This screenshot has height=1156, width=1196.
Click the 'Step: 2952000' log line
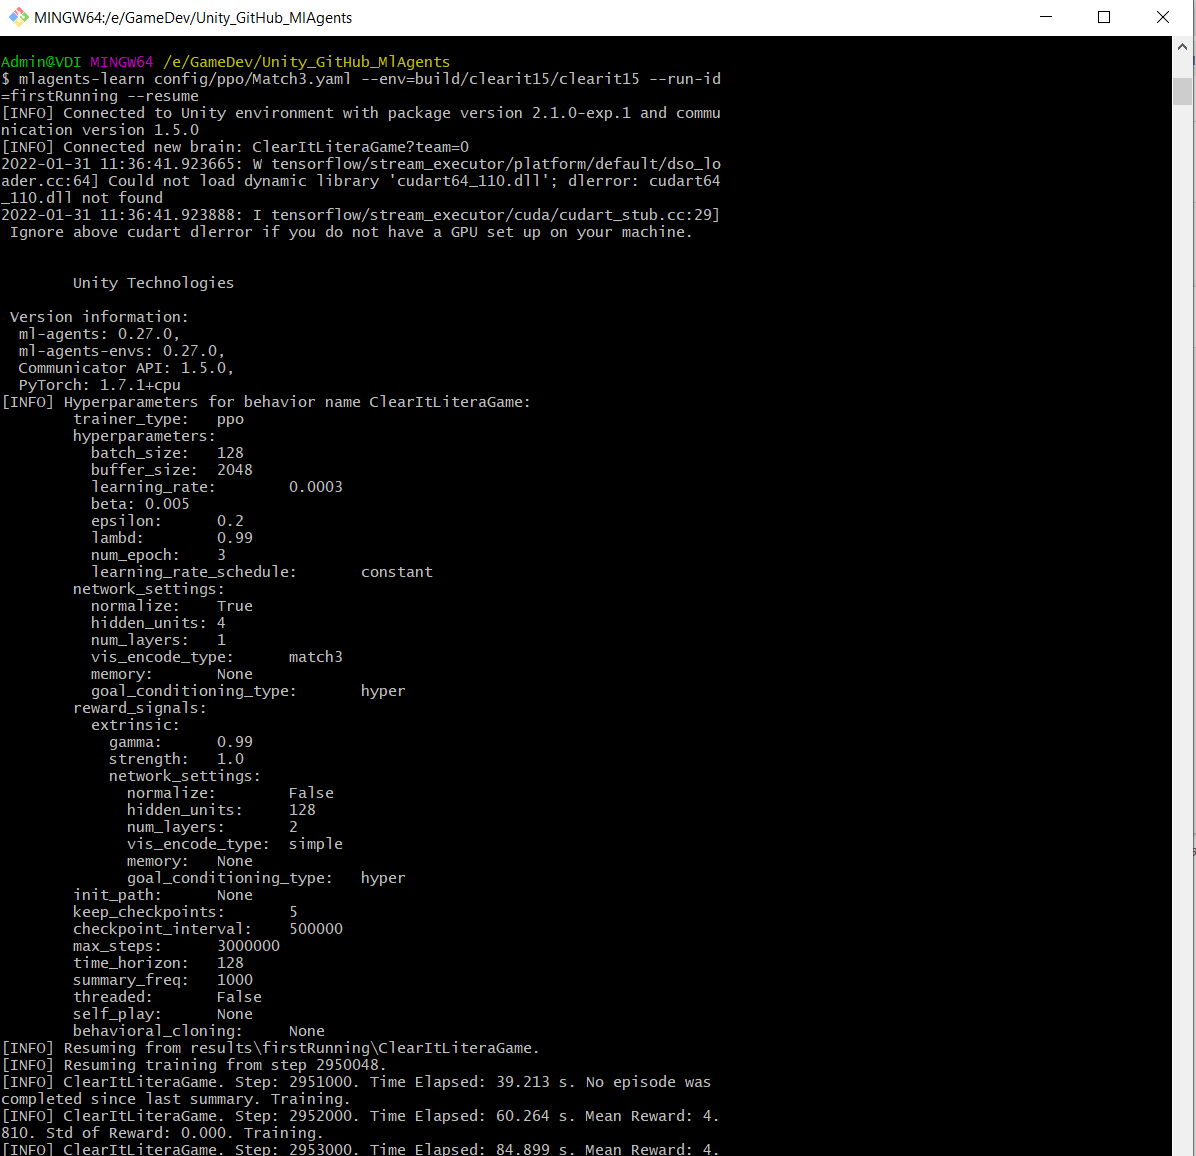[x=361, y=1124]
